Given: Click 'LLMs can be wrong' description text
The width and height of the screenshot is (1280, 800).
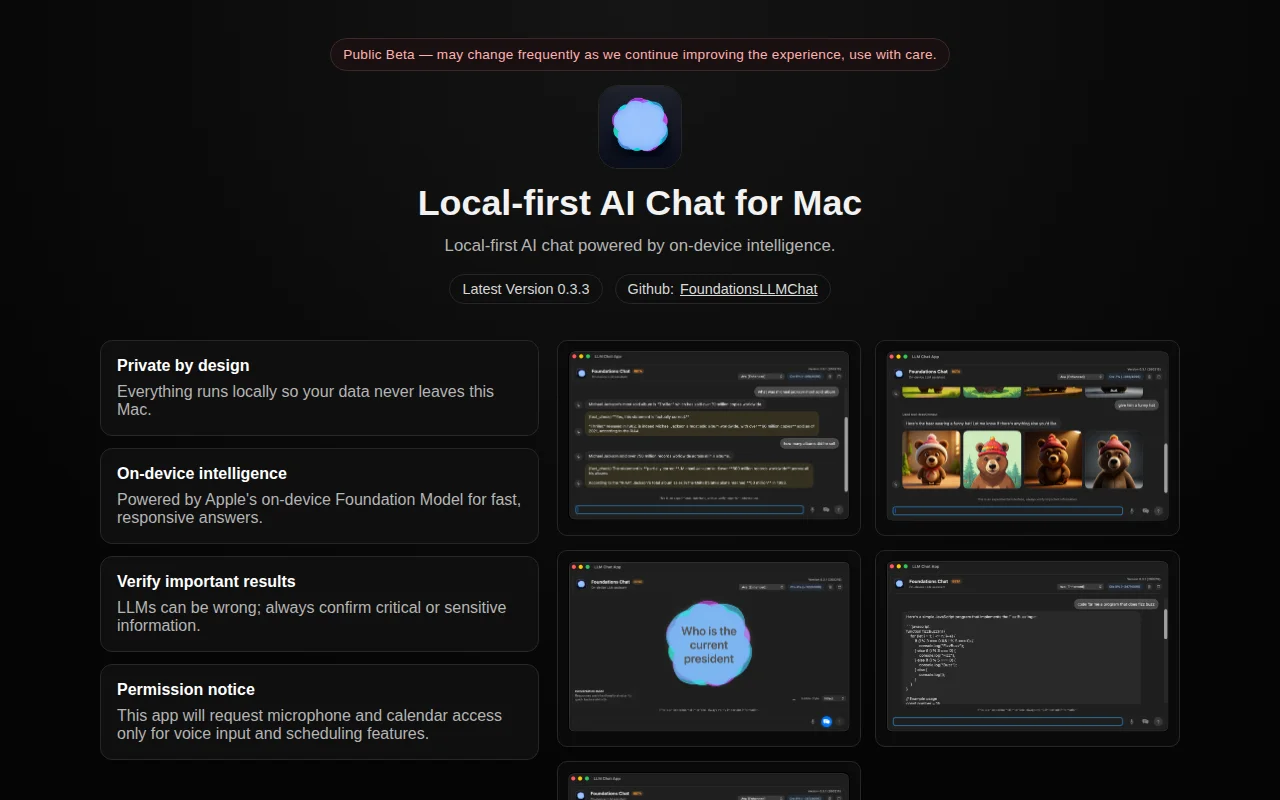Looking at the screenshot, I should [312, 616].
